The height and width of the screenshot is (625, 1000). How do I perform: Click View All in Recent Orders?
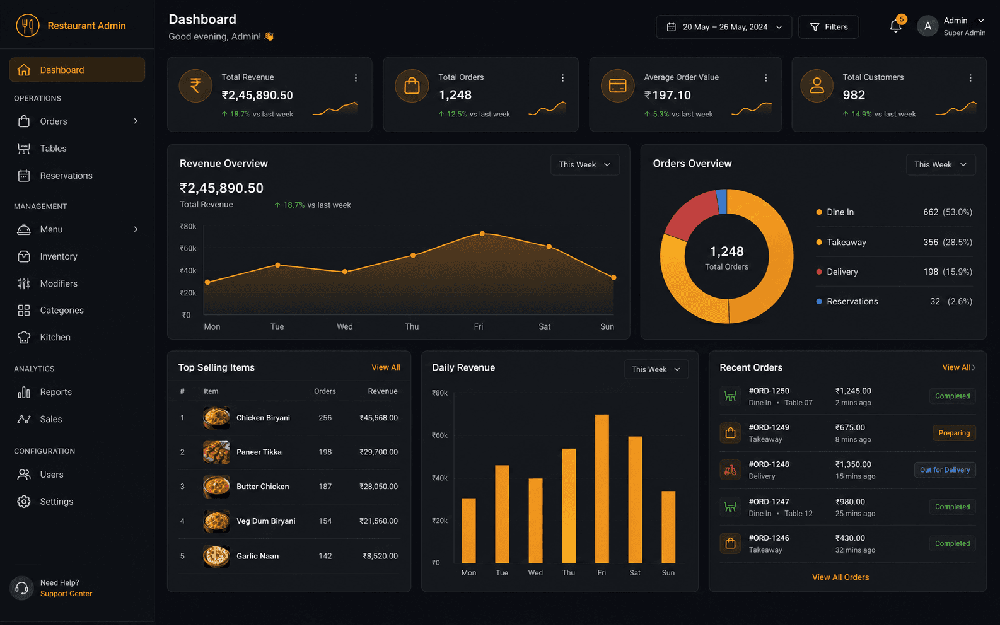click(959, 367)
